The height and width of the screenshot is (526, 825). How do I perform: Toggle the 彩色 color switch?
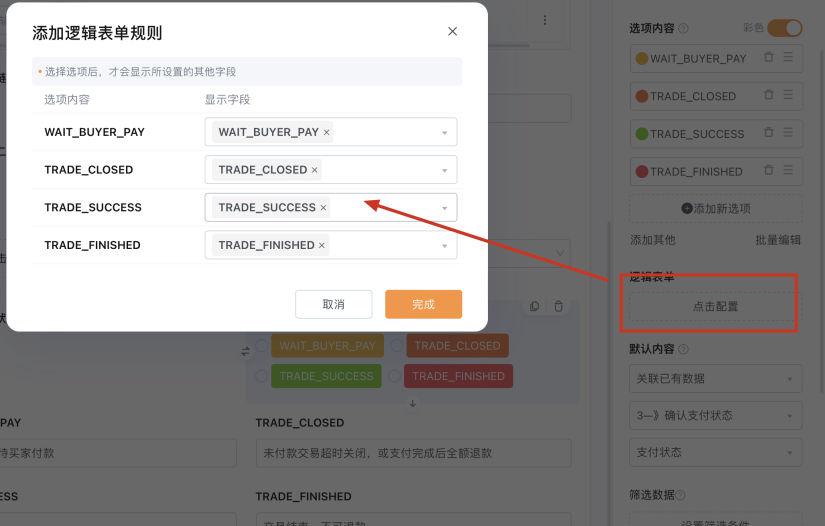(x=784, y=28)
